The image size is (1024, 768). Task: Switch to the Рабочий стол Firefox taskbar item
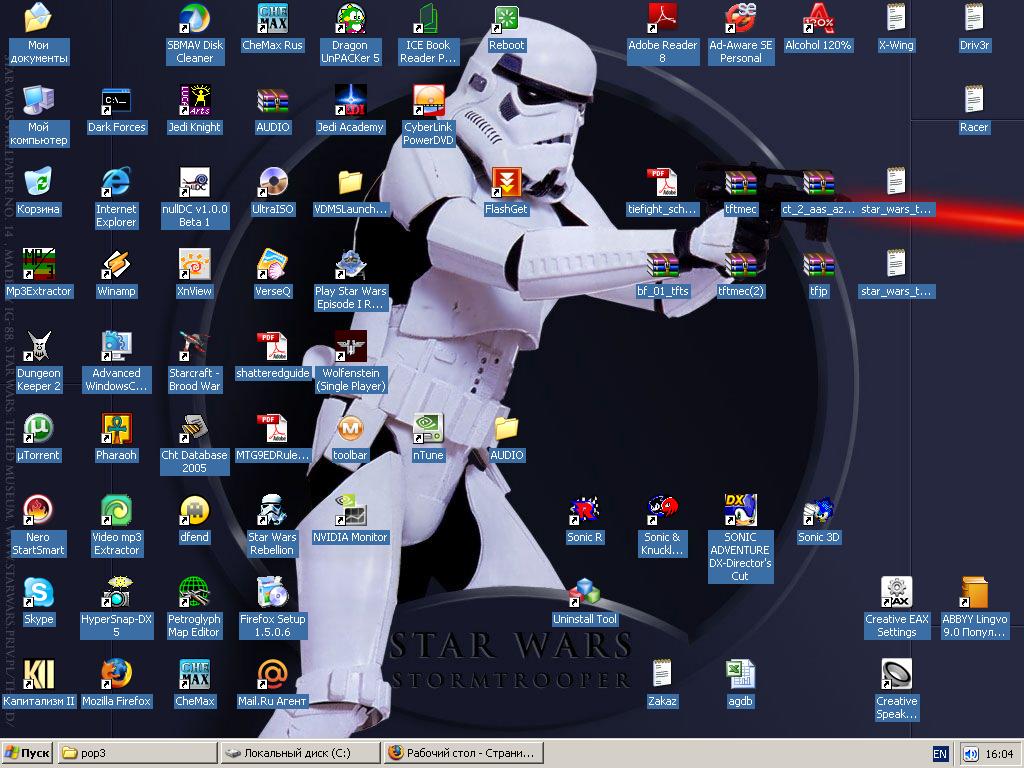point(464,753)
